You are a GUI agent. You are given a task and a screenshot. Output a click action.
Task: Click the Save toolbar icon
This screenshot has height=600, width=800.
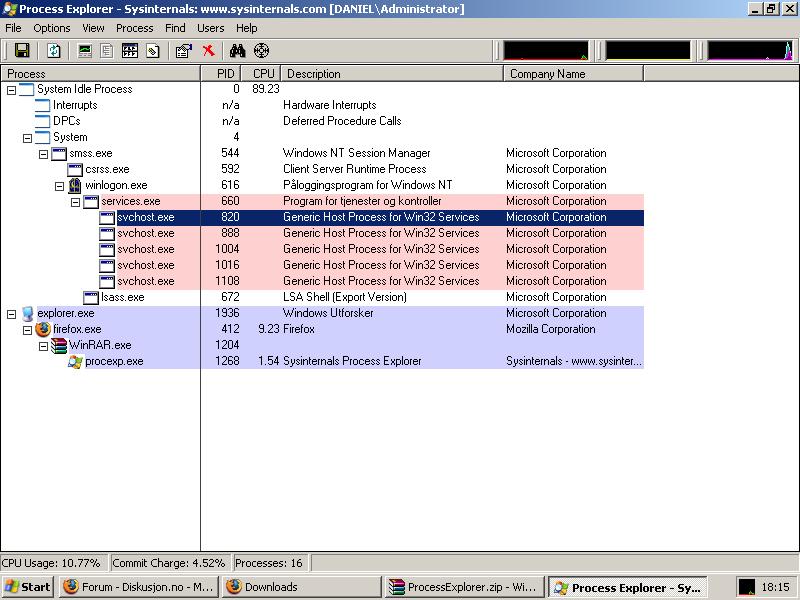pos(22,51)
